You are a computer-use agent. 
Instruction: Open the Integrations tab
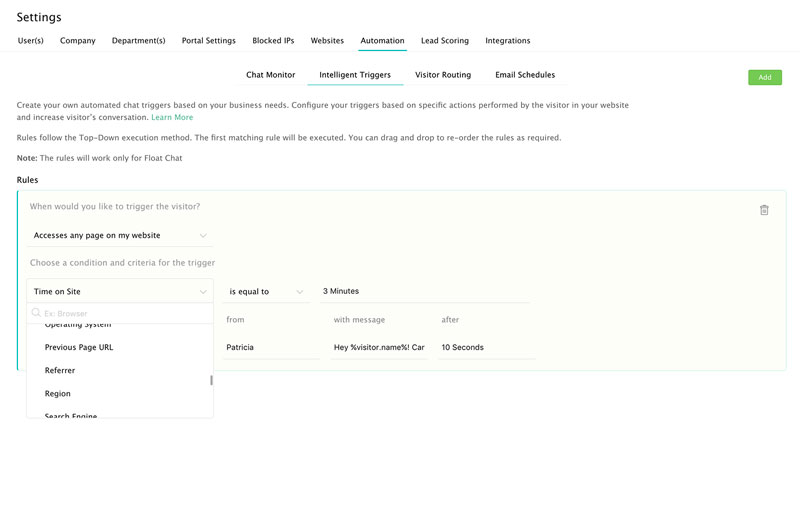click(508, 41)
